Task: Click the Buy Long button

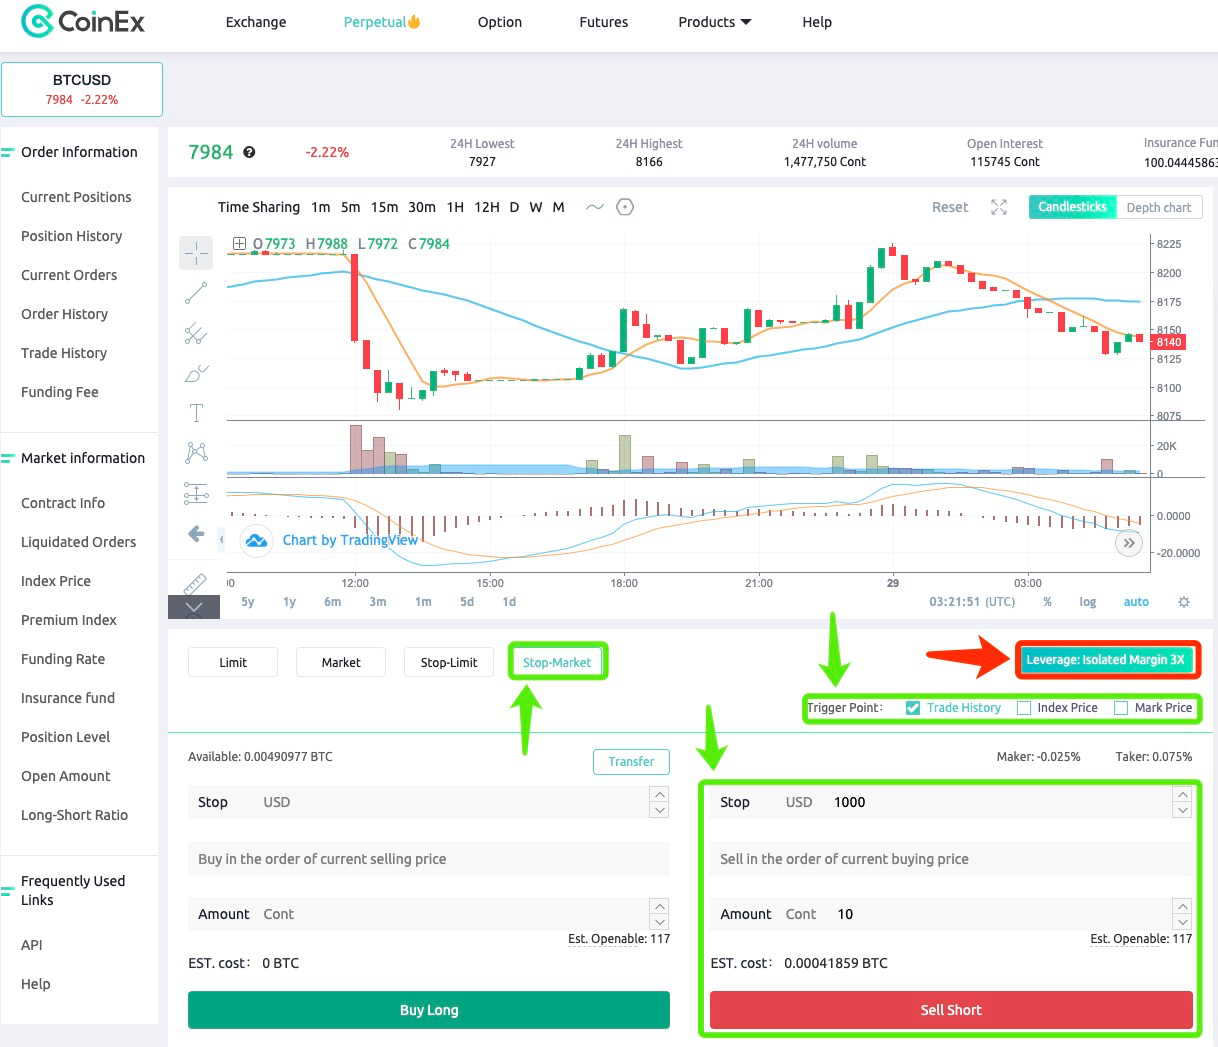Action: 429,1010
